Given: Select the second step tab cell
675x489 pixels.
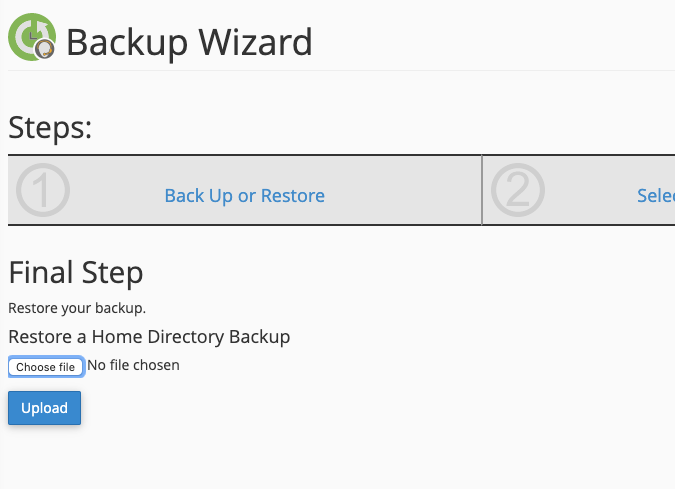Looking at the screenshot, I should pyautogui.click(x=579, y=190).
